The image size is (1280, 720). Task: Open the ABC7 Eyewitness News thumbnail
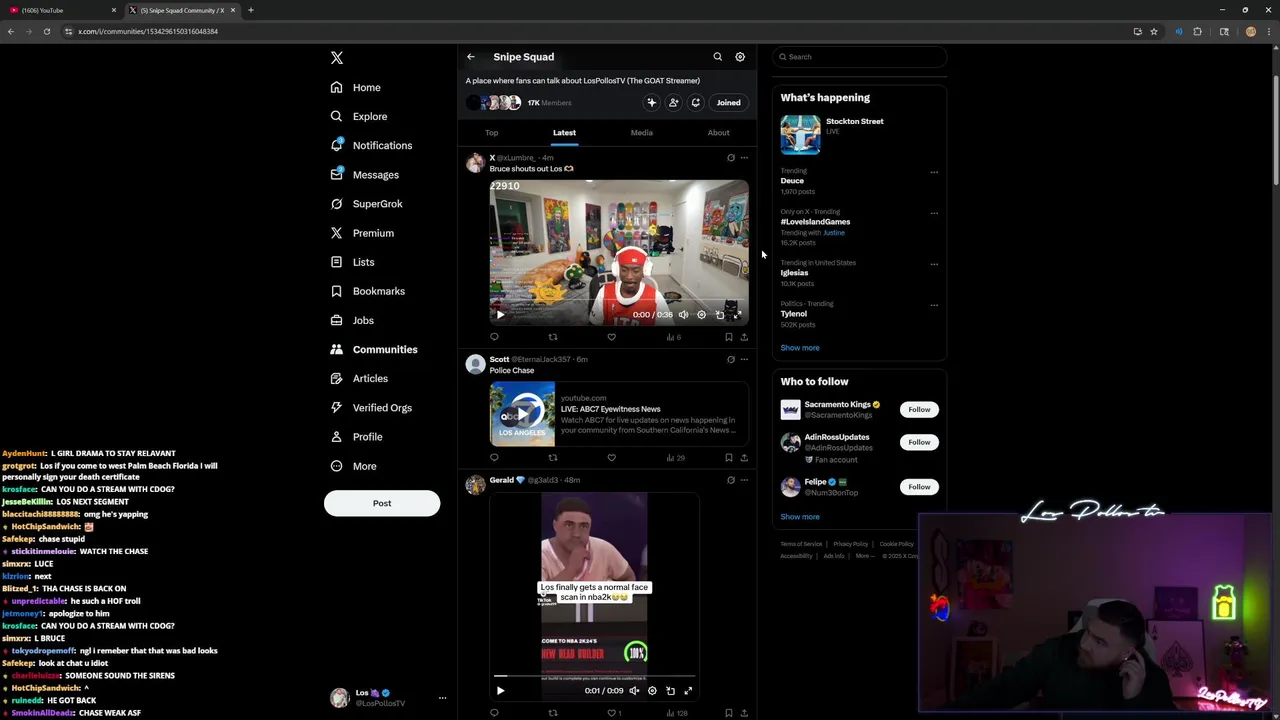pyautogui.click(x=522, y=414)
